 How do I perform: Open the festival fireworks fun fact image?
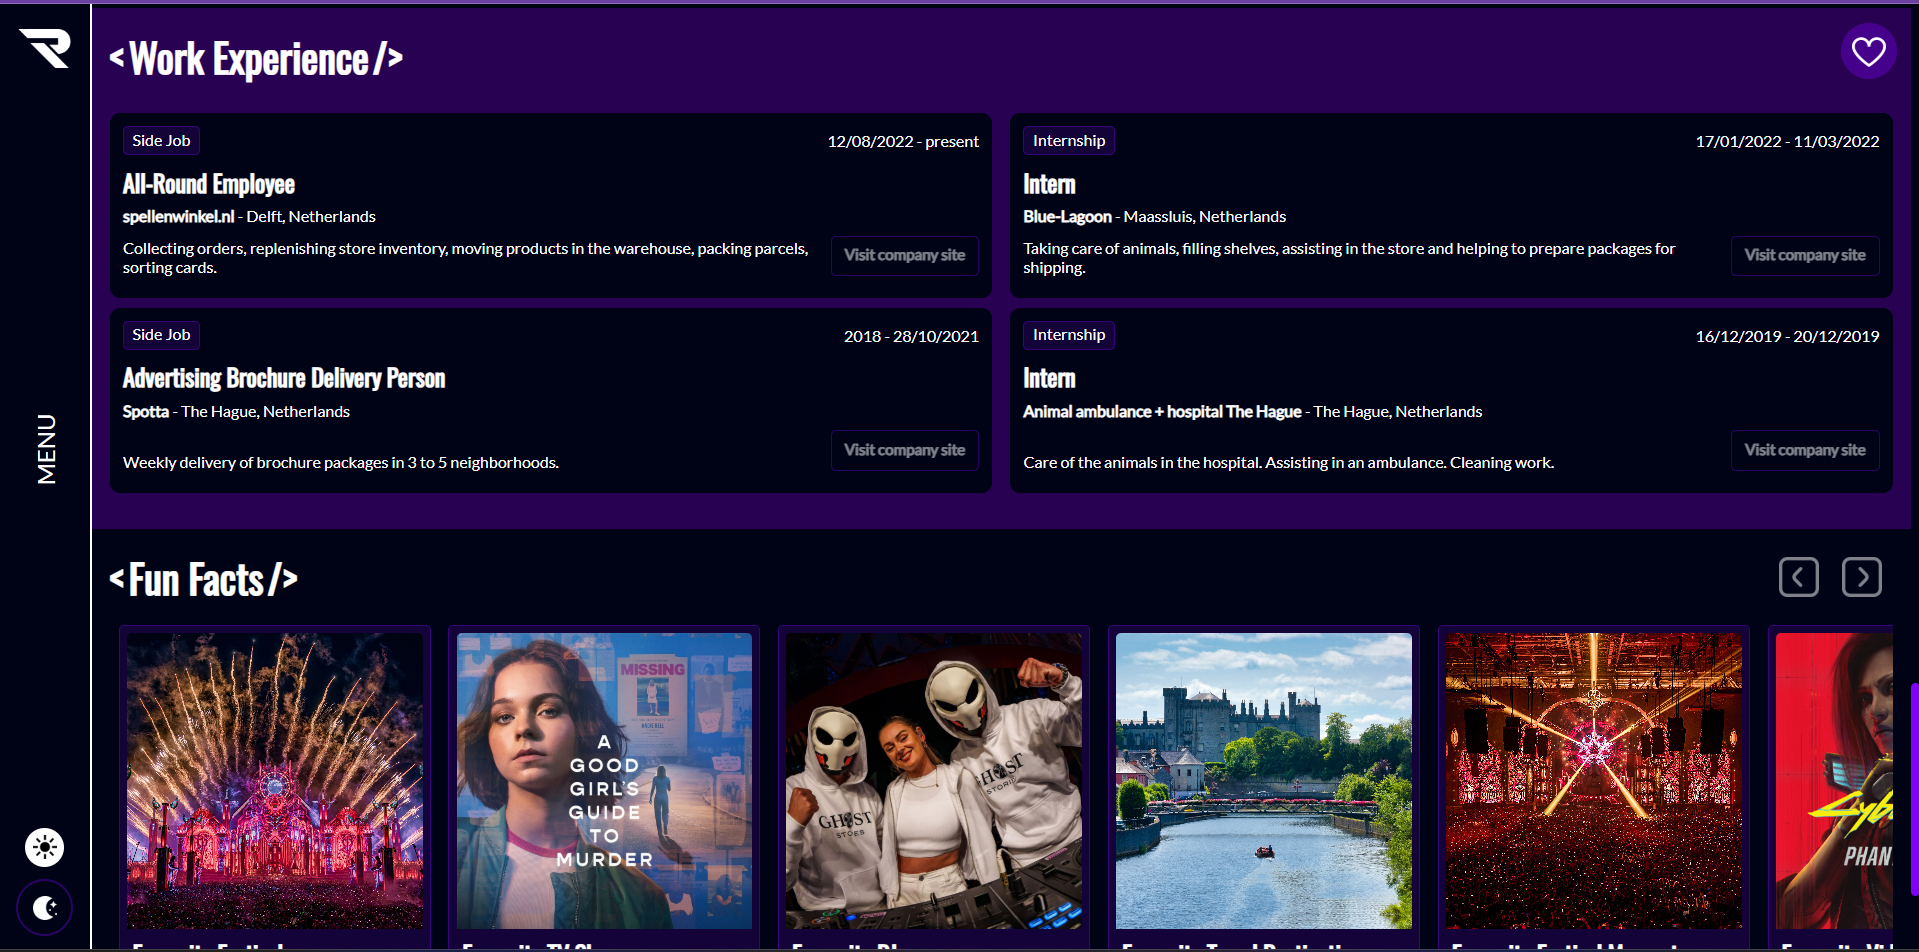tap(275, 781)
